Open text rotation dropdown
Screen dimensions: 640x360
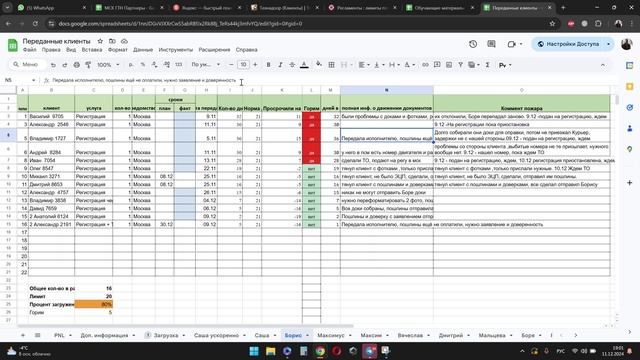point(409,65)
